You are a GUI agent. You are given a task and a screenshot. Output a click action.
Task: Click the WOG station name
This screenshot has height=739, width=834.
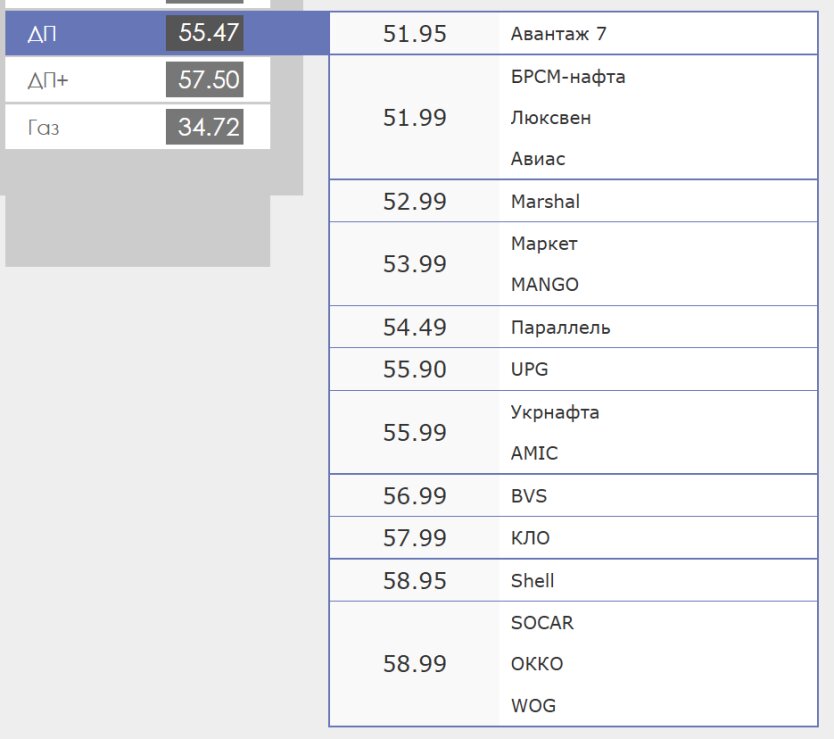point(533,705)
